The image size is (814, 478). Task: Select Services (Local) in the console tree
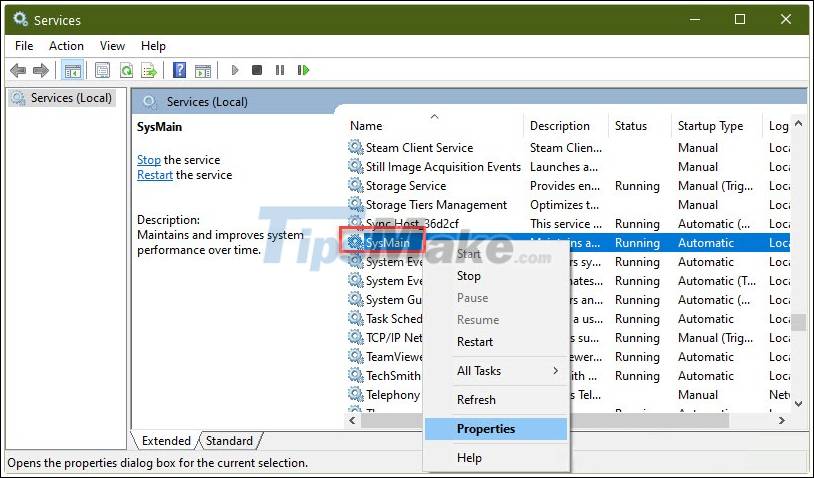point(62,98)
